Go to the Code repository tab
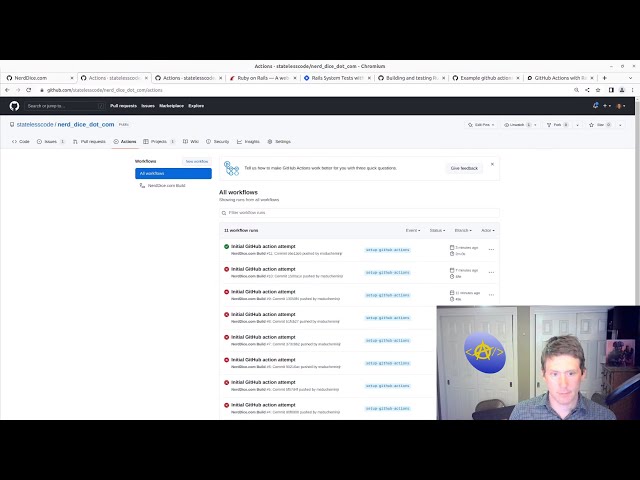 (x=21, y=142)
